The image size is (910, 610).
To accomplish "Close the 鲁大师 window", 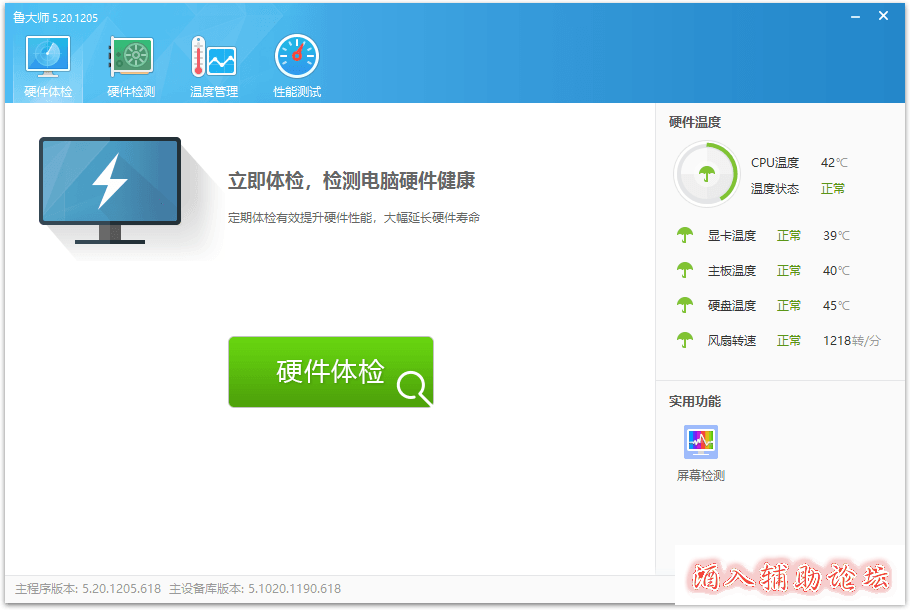I will click(x=883, y=16).
